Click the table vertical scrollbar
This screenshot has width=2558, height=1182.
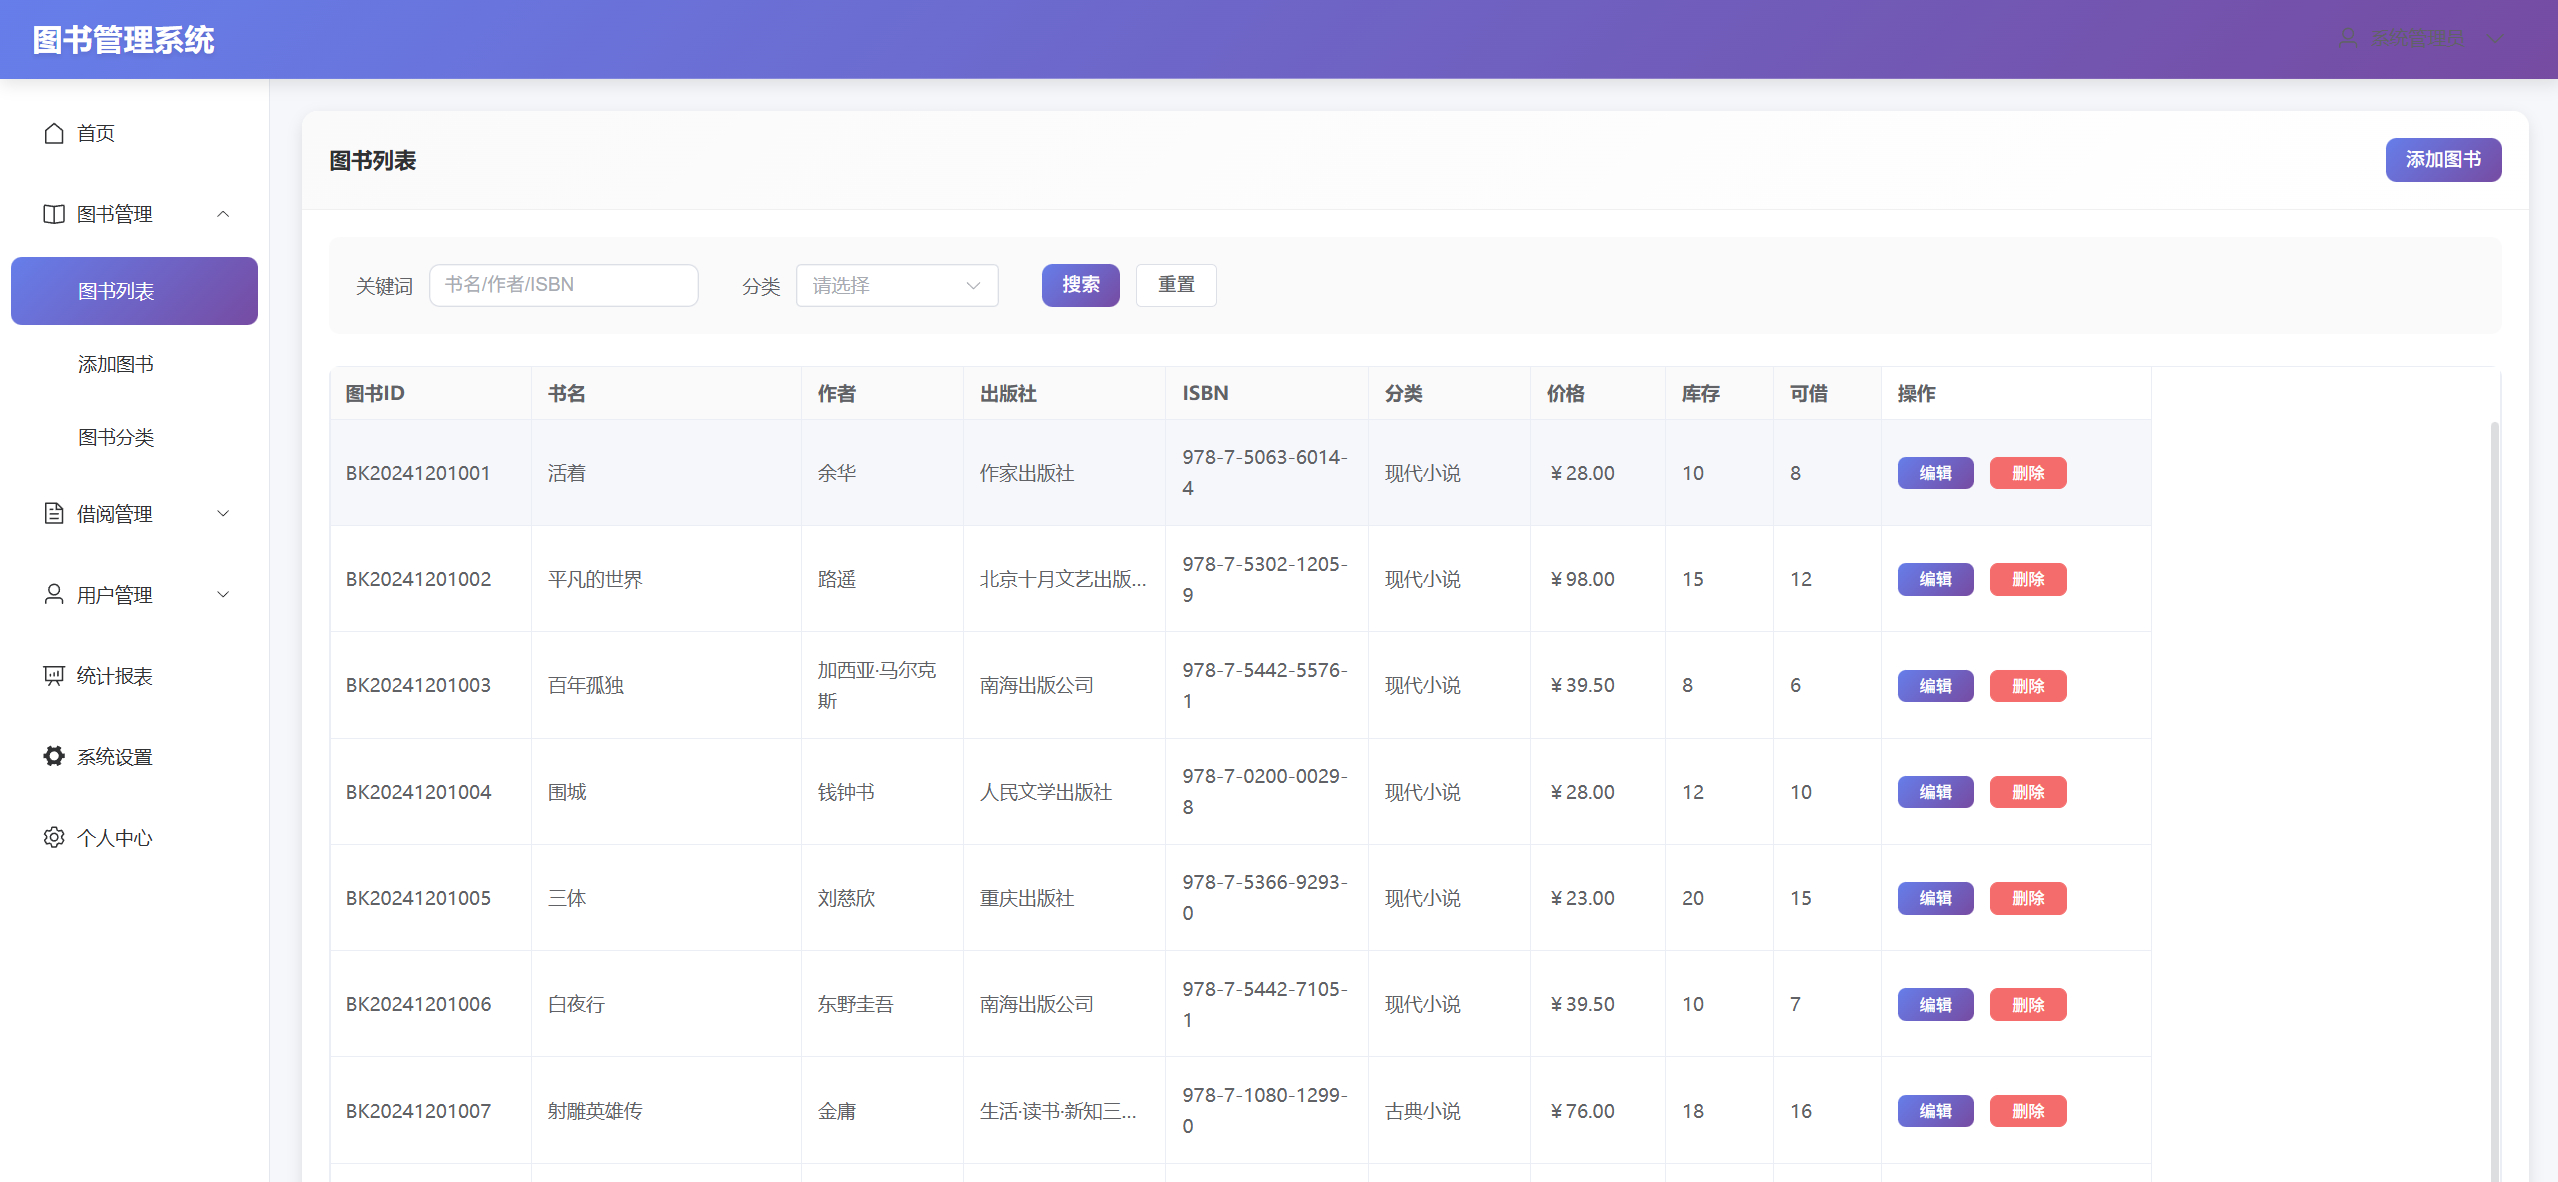click(x=2494, y=800)
